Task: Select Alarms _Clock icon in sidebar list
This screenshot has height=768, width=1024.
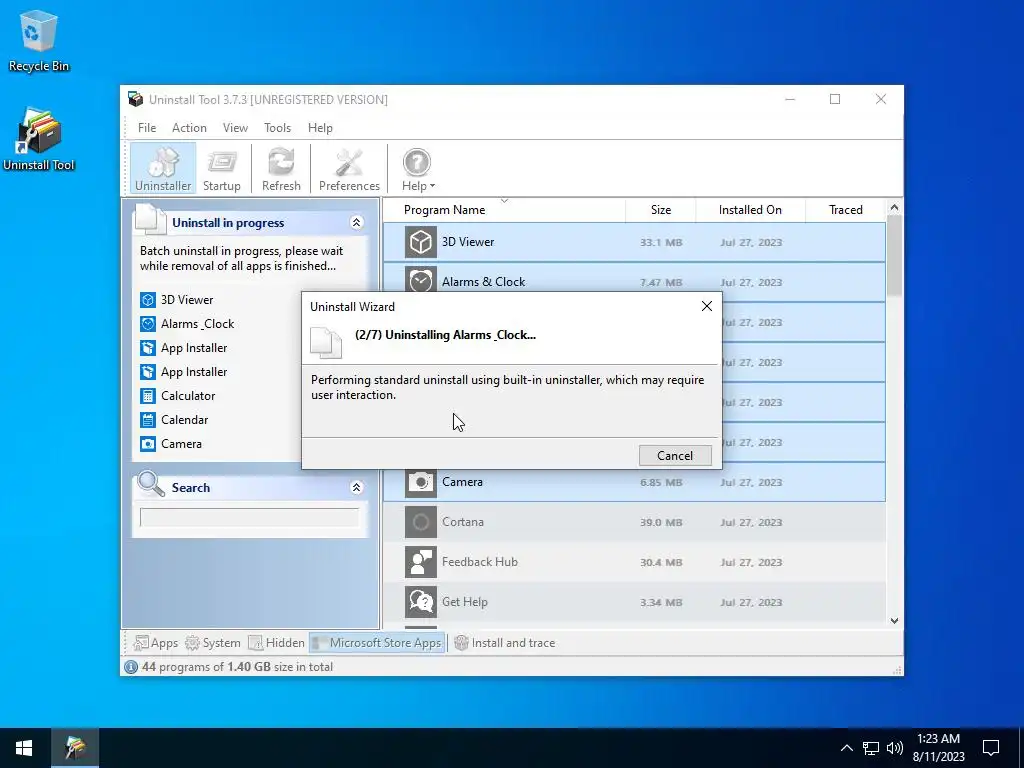Action: 148,324
